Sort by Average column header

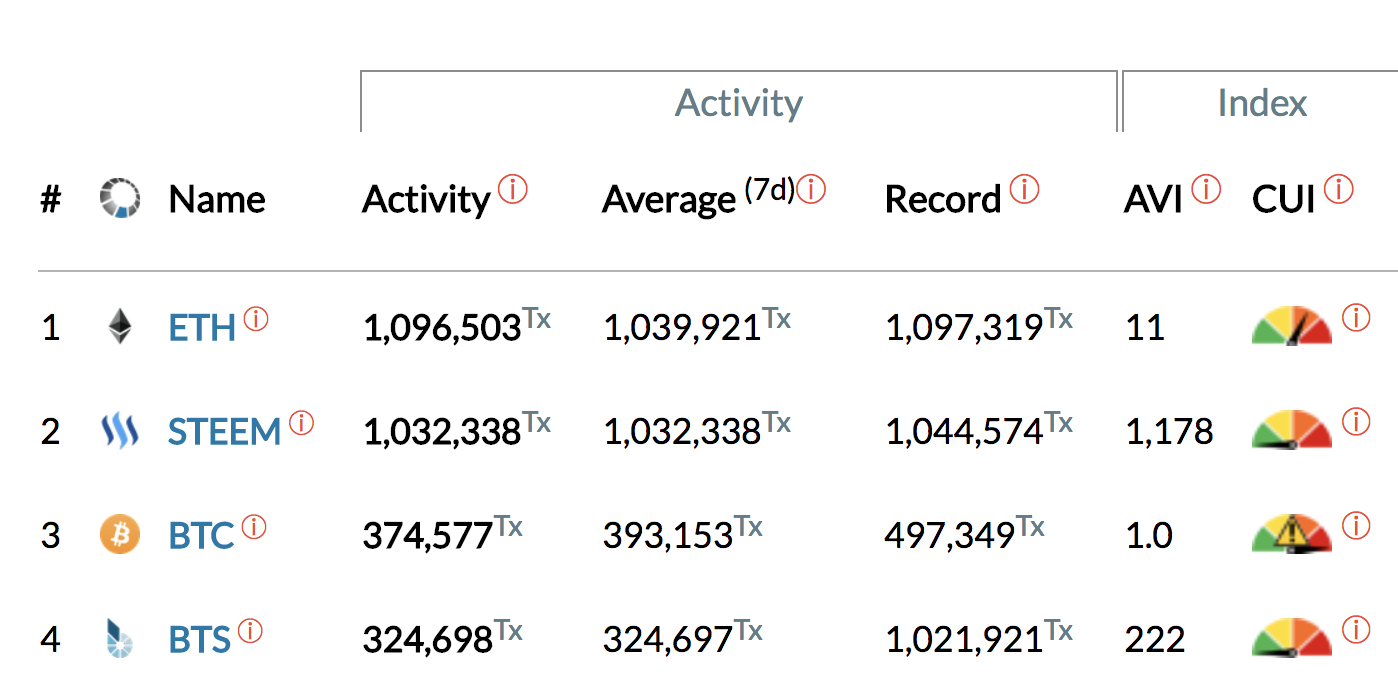coord(668,200)
